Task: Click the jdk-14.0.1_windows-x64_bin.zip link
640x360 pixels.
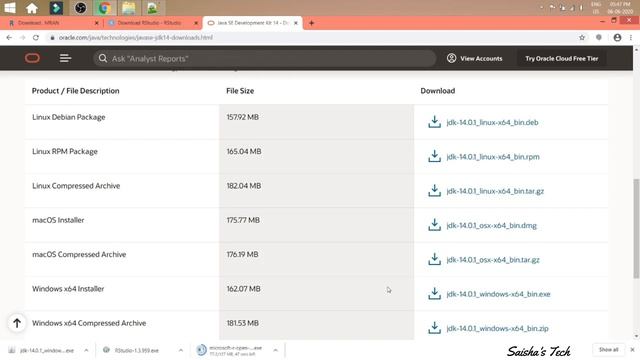Action: [x=498, y=328]
